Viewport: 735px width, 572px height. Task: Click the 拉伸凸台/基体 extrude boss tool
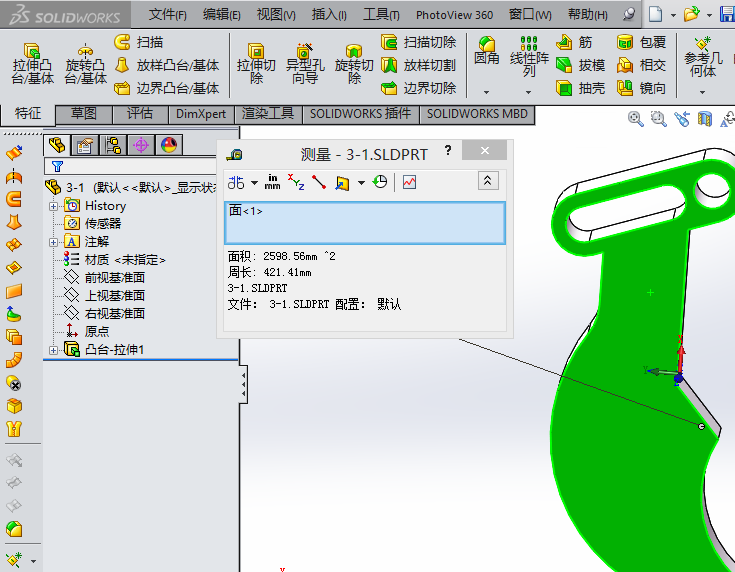coord(33,63)
